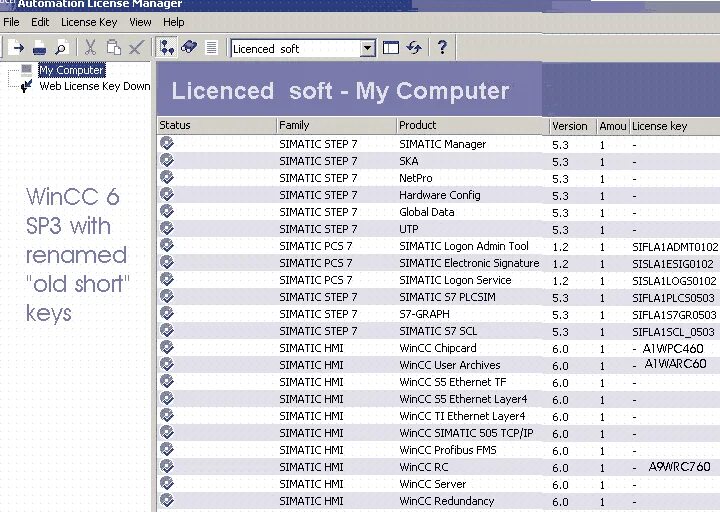Sort by the Product column header

click(x=472, y=125)
